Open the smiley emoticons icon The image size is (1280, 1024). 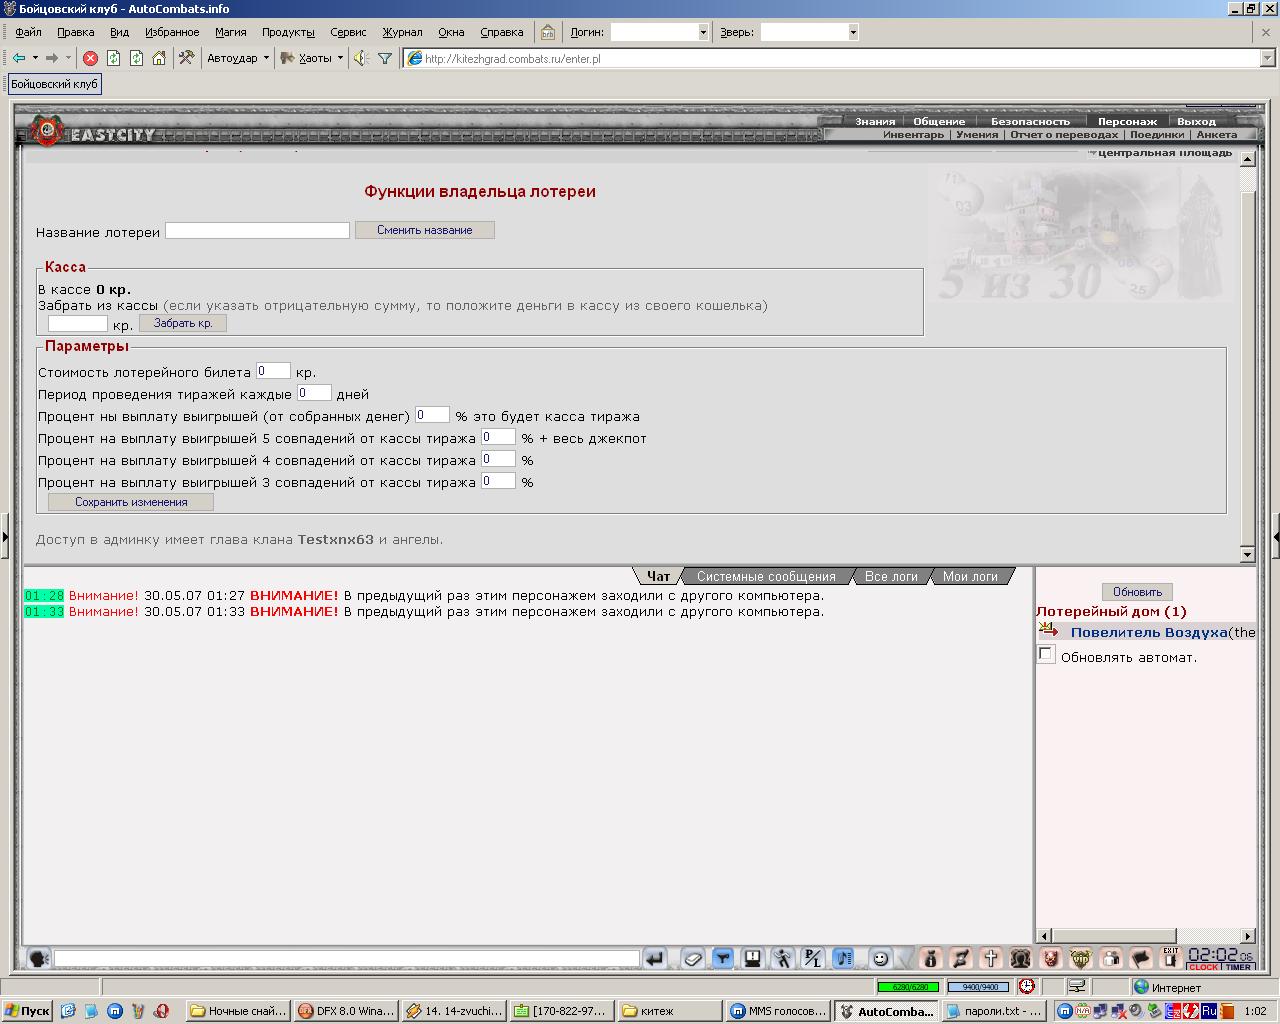(880, 958)
